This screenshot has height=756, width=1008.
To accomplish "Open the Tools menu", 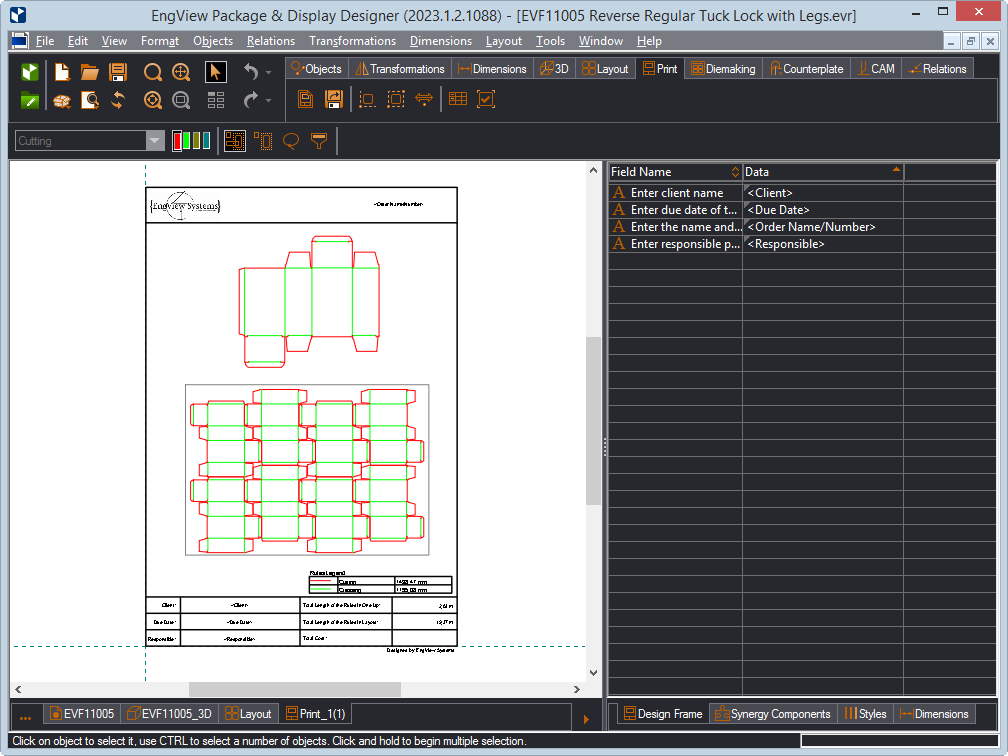I will pos(550,40).
